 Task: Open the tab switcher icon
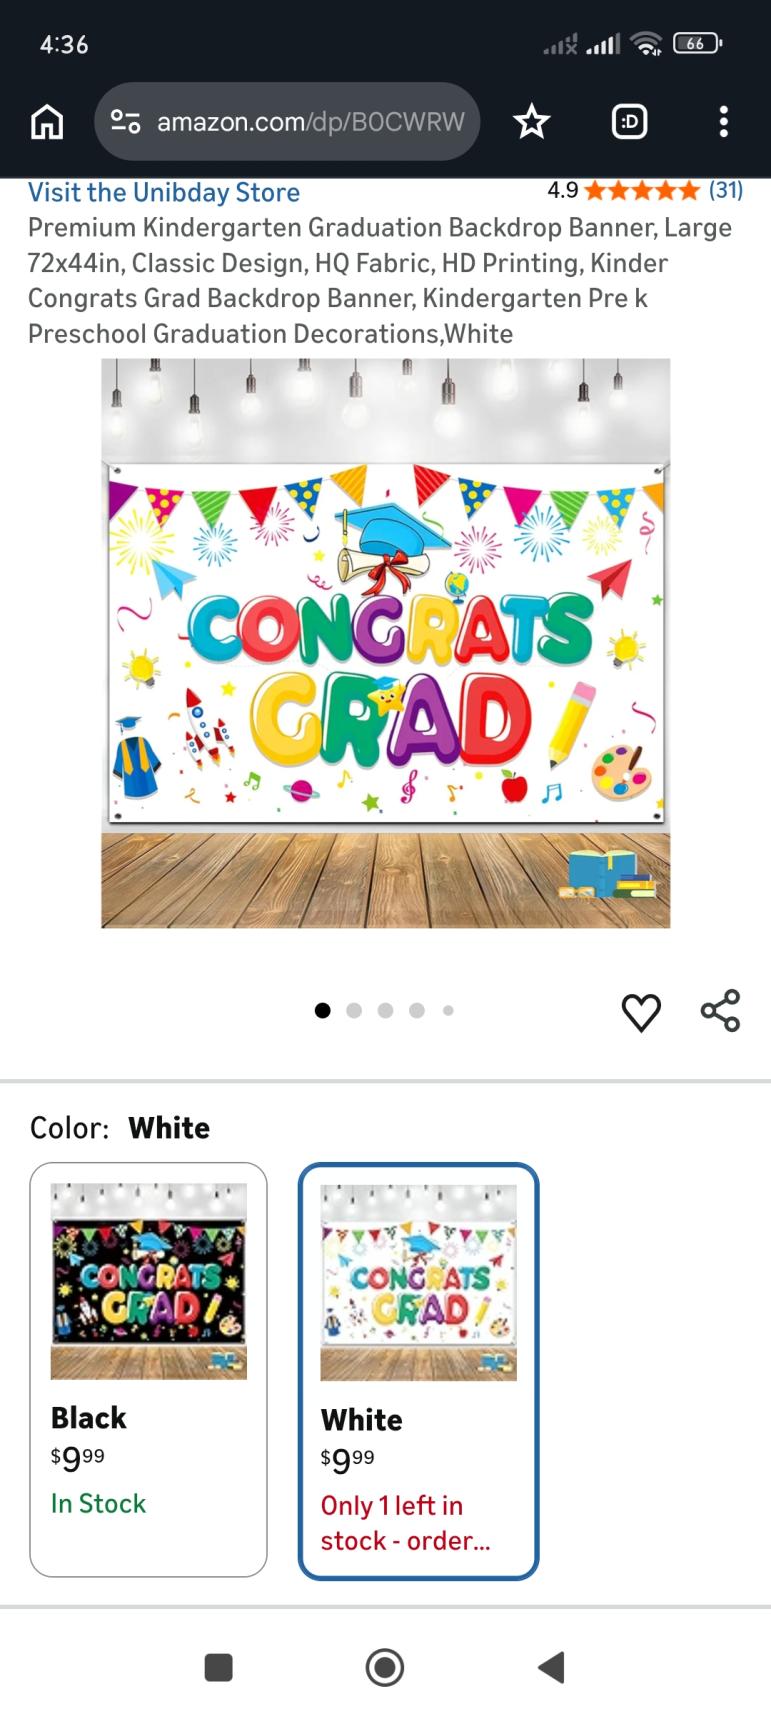coord(629,122)
